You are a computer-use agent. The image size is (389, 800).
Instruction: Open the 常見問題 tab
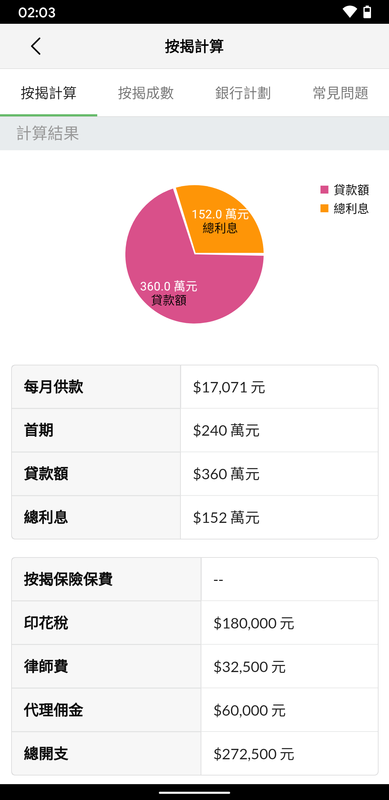pos(341,93)
